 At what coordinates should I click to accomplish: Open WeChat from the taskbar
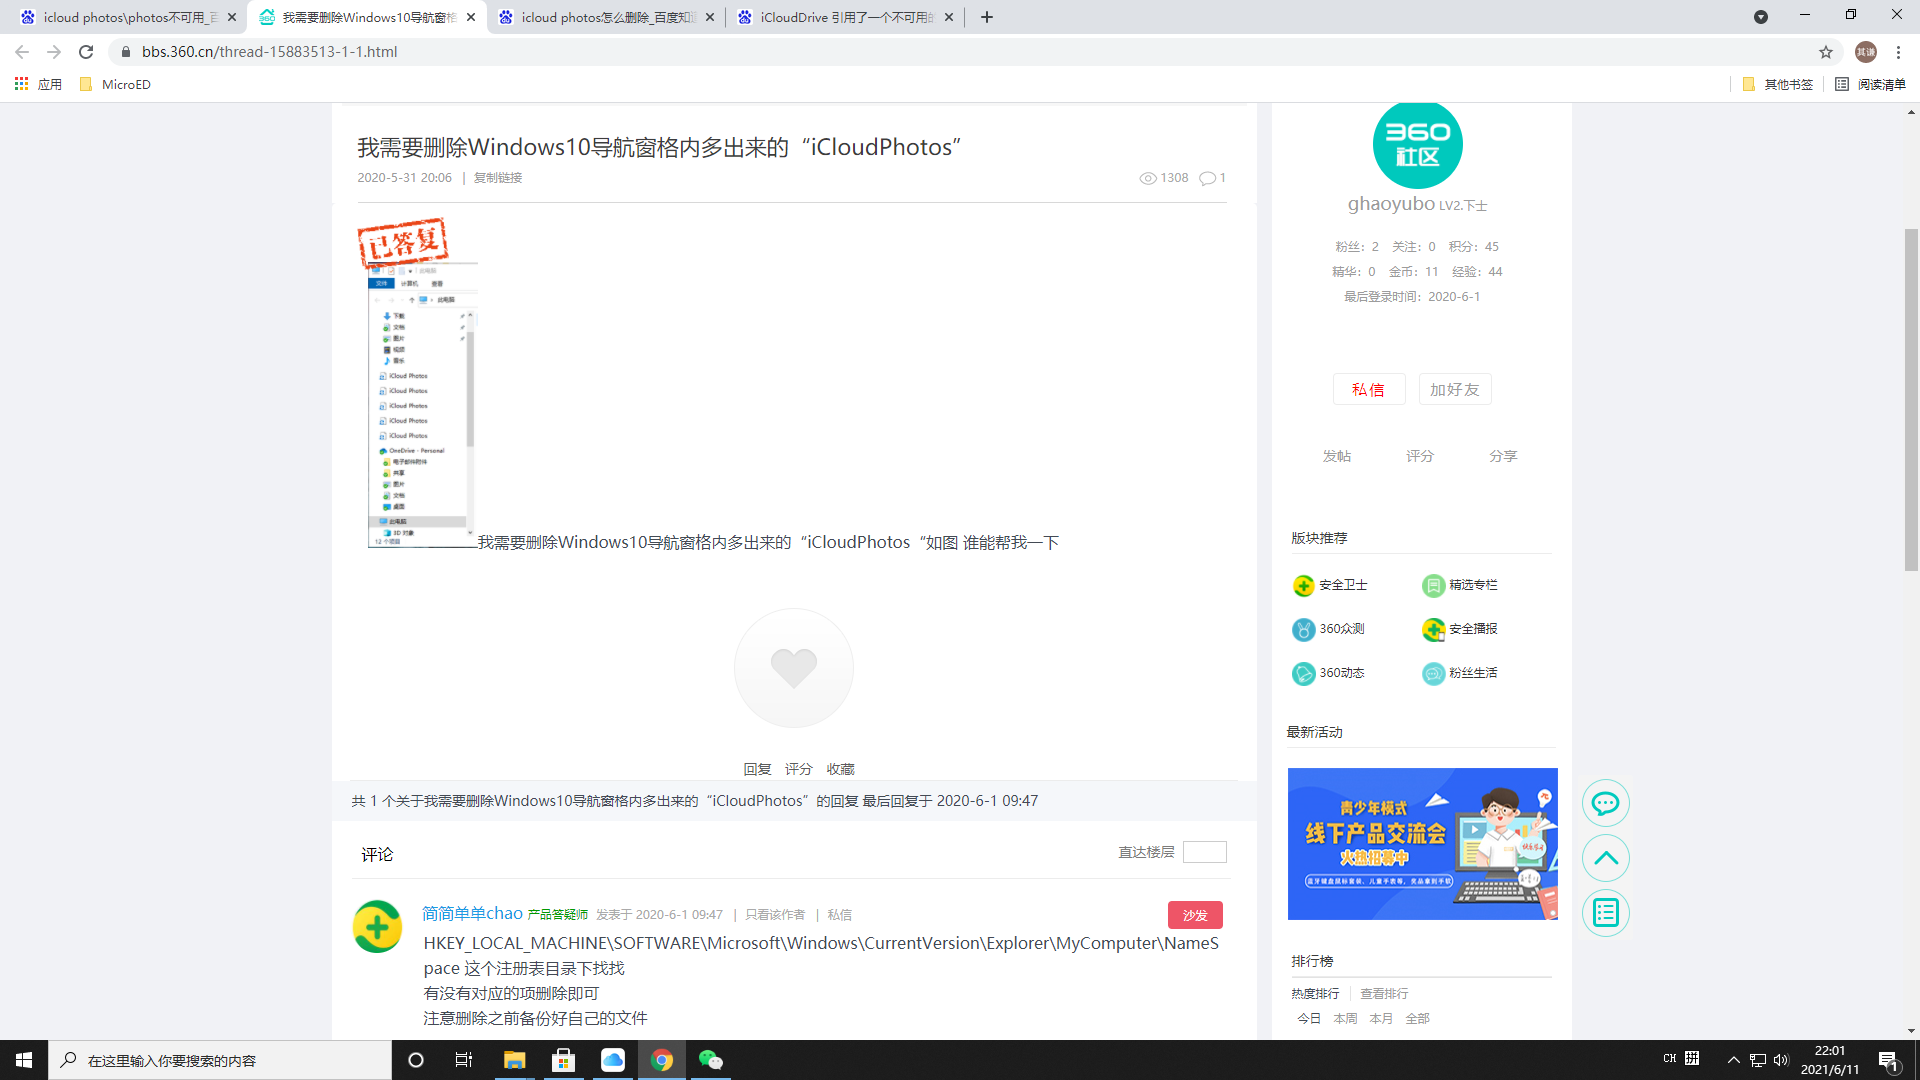tap(710, 1060)
